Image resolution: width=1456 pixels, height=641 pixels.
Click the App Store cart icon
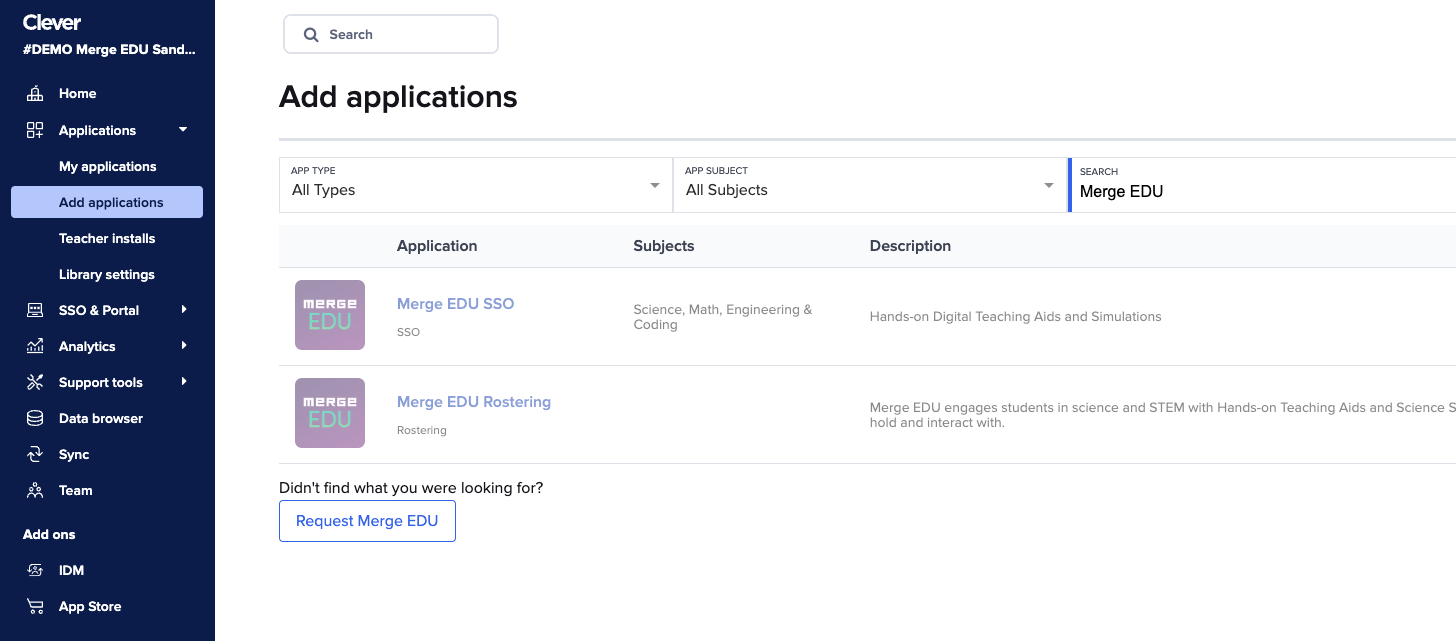click(x=35, y=606)
